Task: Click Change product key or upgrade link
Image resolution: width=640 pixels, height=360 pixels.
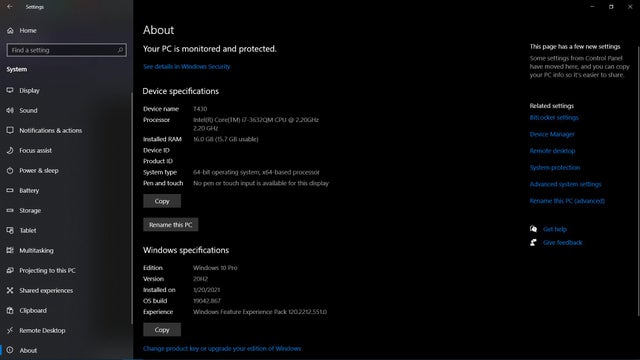Action: coord(222,349)
